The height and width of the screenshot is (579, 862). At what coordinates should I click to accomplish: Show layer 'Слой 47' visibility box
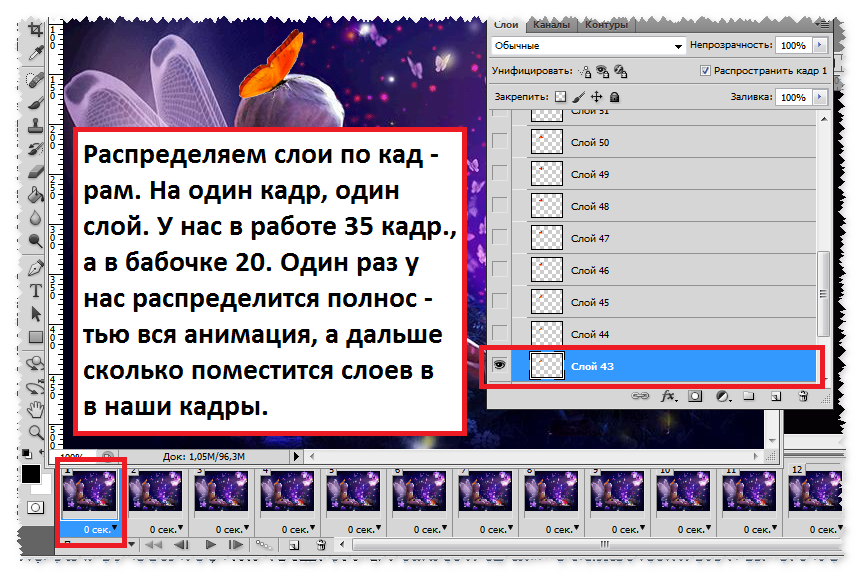pos(499,237)
